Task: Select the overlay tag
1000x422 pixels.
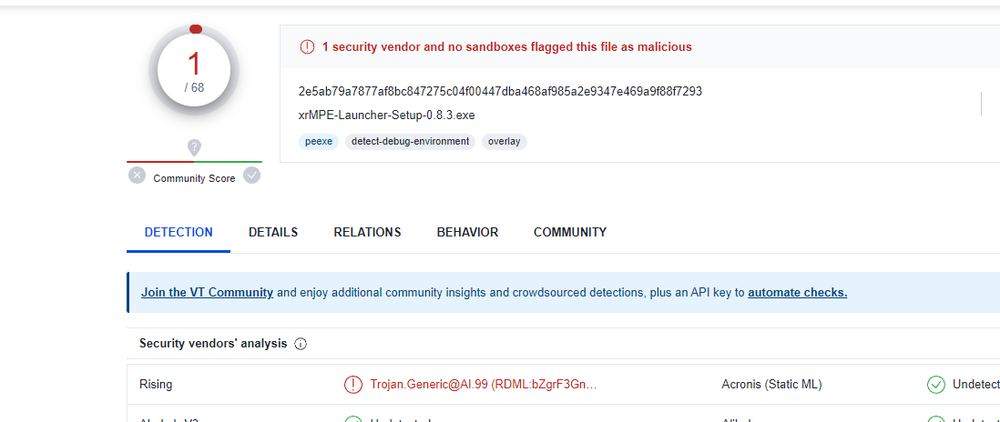Action: (x=503, y=141)
